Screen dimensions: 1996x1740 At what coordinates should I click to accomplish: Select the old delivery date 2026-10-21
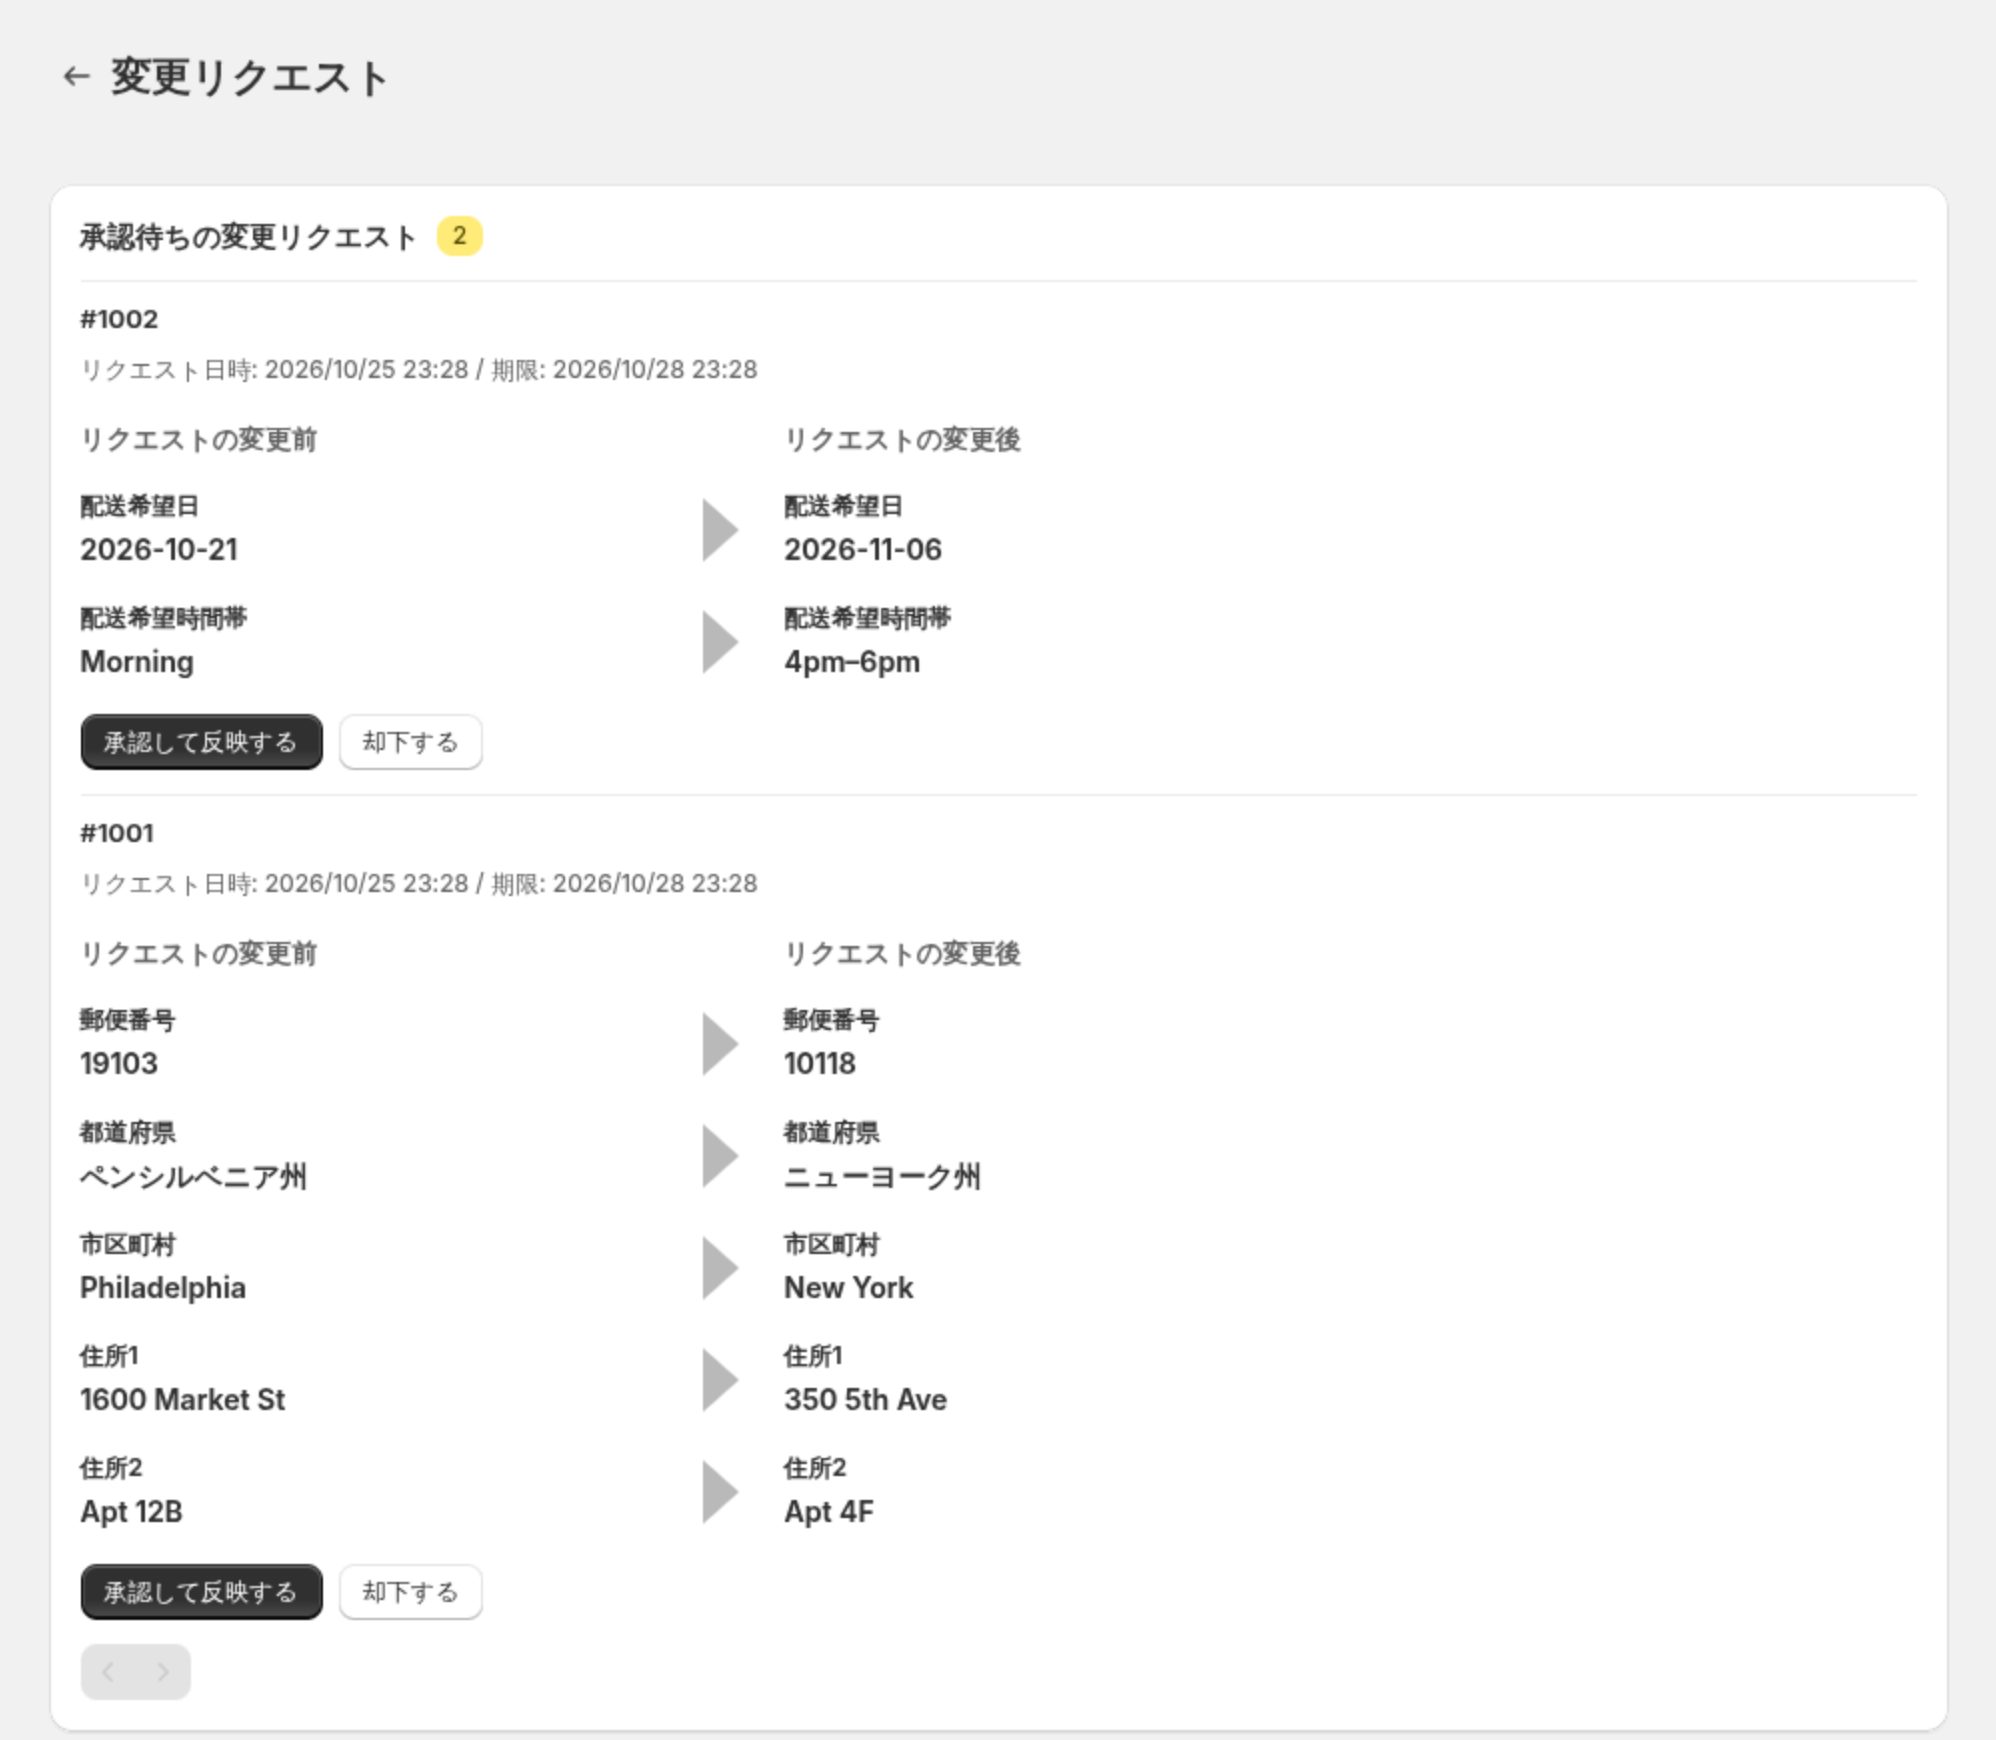pyautogui.click(x=159, y=549)
